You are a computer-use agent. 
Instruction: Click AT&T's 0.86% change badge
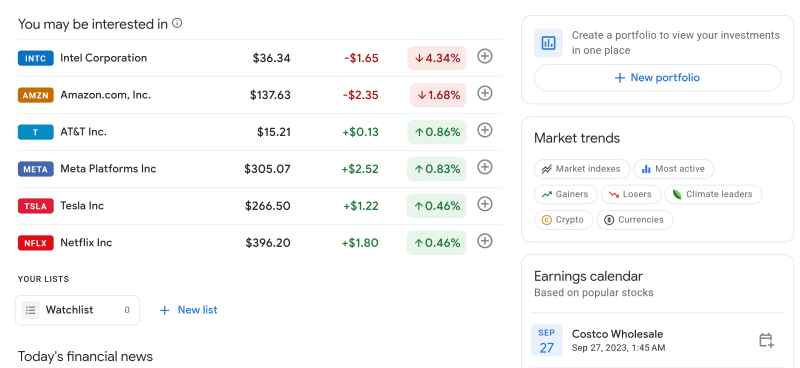(437, 132)
